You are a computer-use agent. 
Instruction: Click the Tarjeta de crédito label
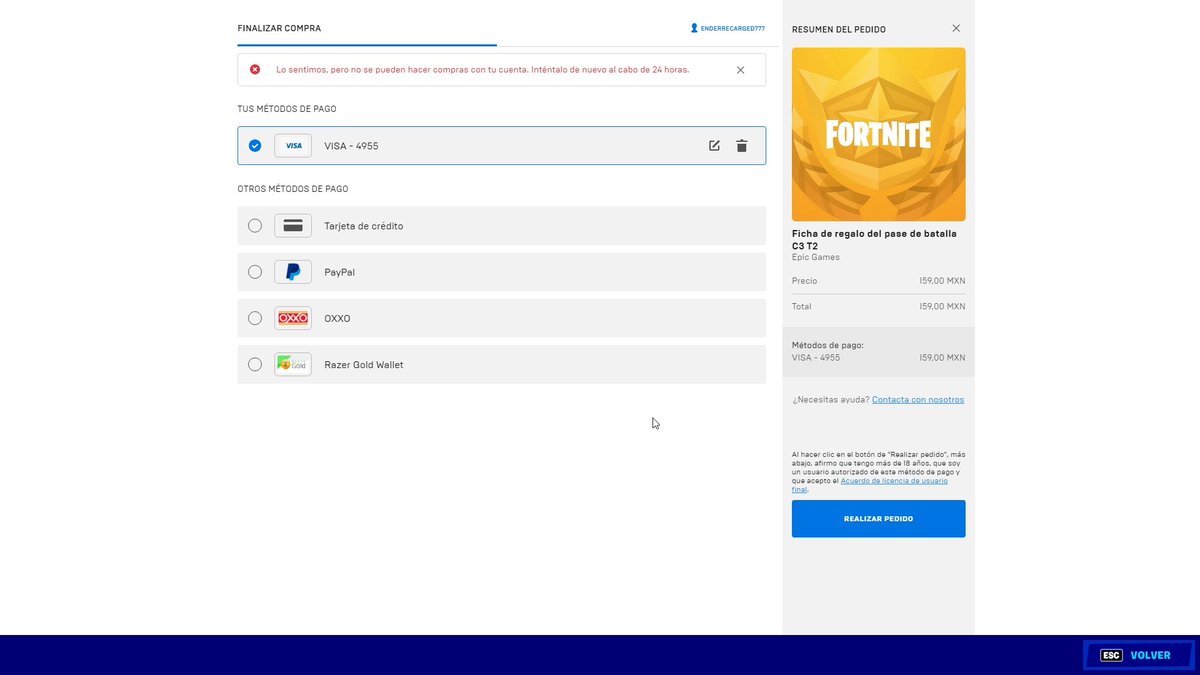(364, 226)
